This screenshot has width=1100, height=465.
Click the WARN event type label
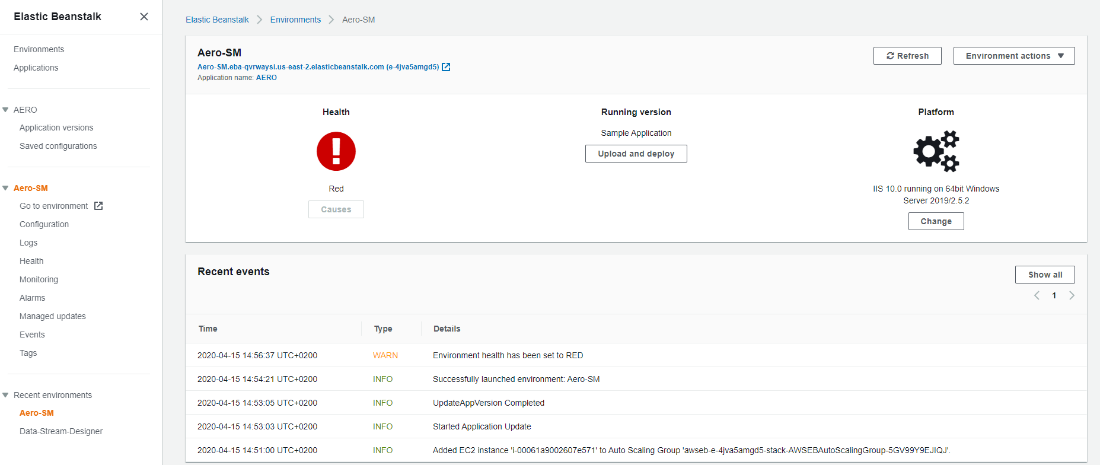click(x=385, y=356)
